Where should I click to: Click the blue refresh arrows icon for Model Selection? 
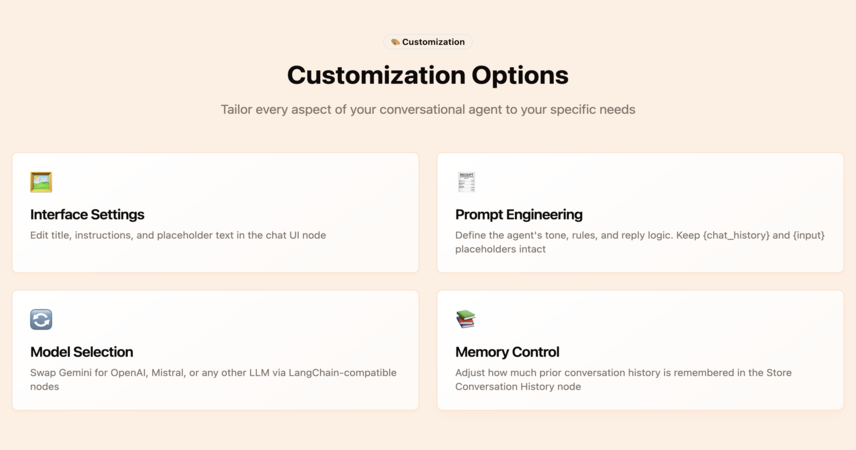tap(41, 319)
